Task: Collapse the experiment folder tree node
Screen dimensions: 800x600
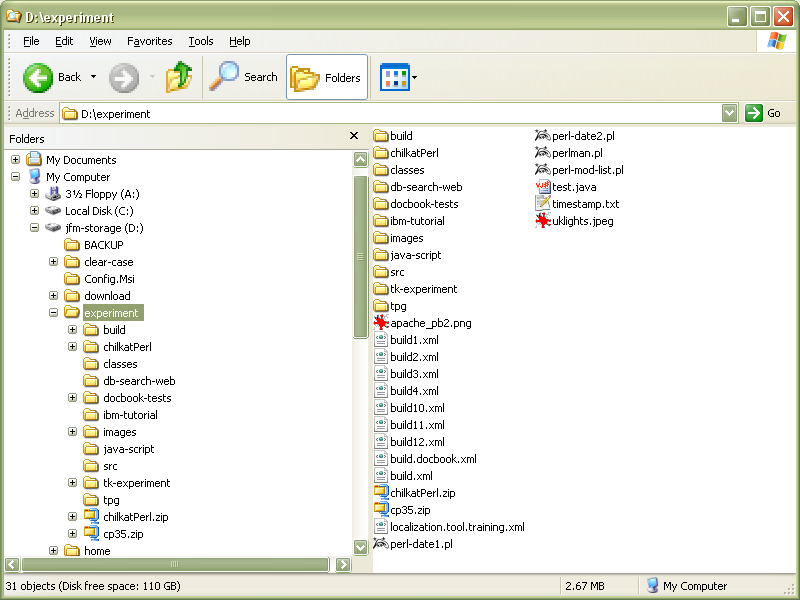Action: click(54, 313)
